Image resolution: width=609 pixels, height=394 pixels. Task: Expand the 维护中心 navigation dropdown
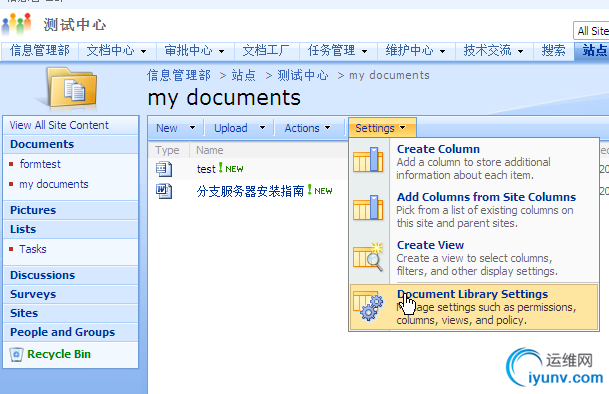[x=442, y=51]
